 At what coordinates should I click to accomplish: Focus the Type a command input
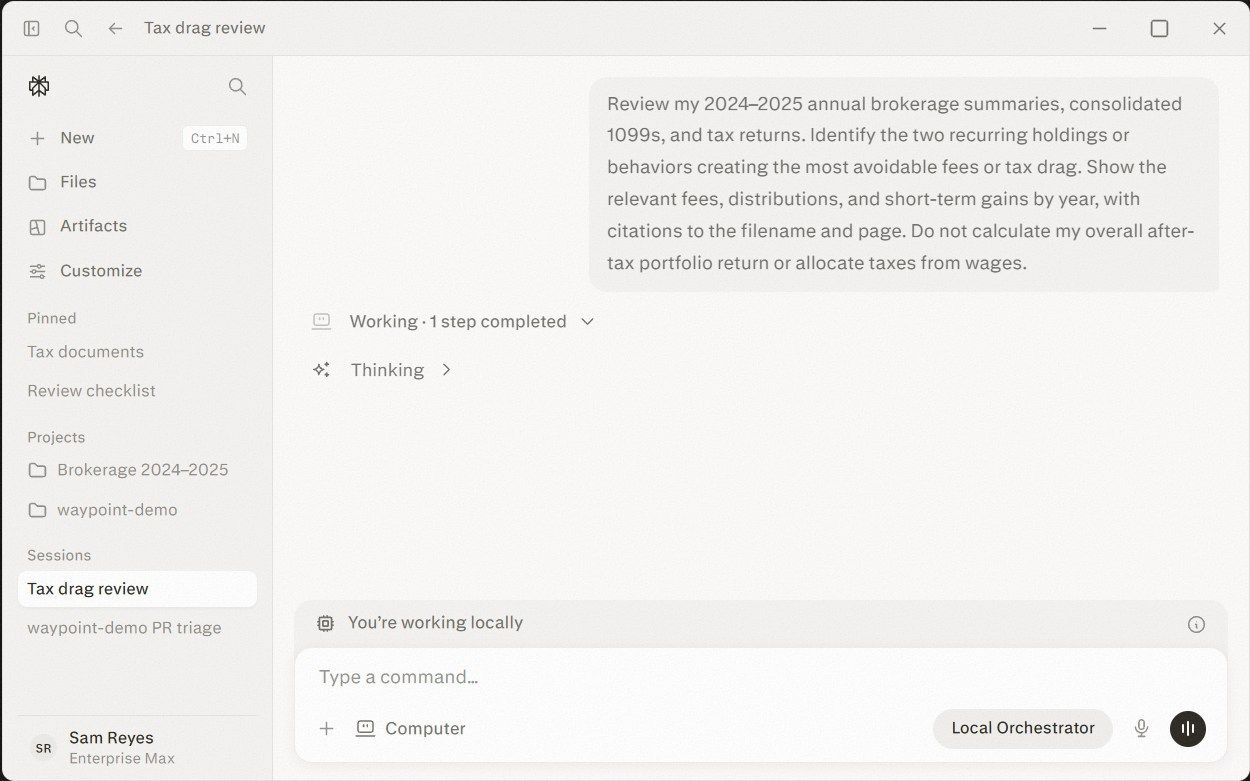pyautogui.click(x=760, y=677)
